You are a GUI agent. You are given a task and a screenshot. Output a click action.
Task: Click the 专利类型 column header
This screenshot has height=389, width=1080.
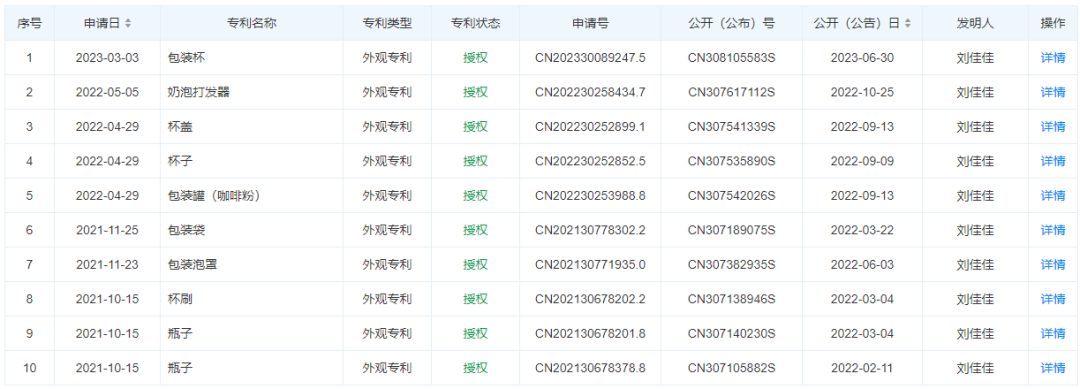pos(387,23)
